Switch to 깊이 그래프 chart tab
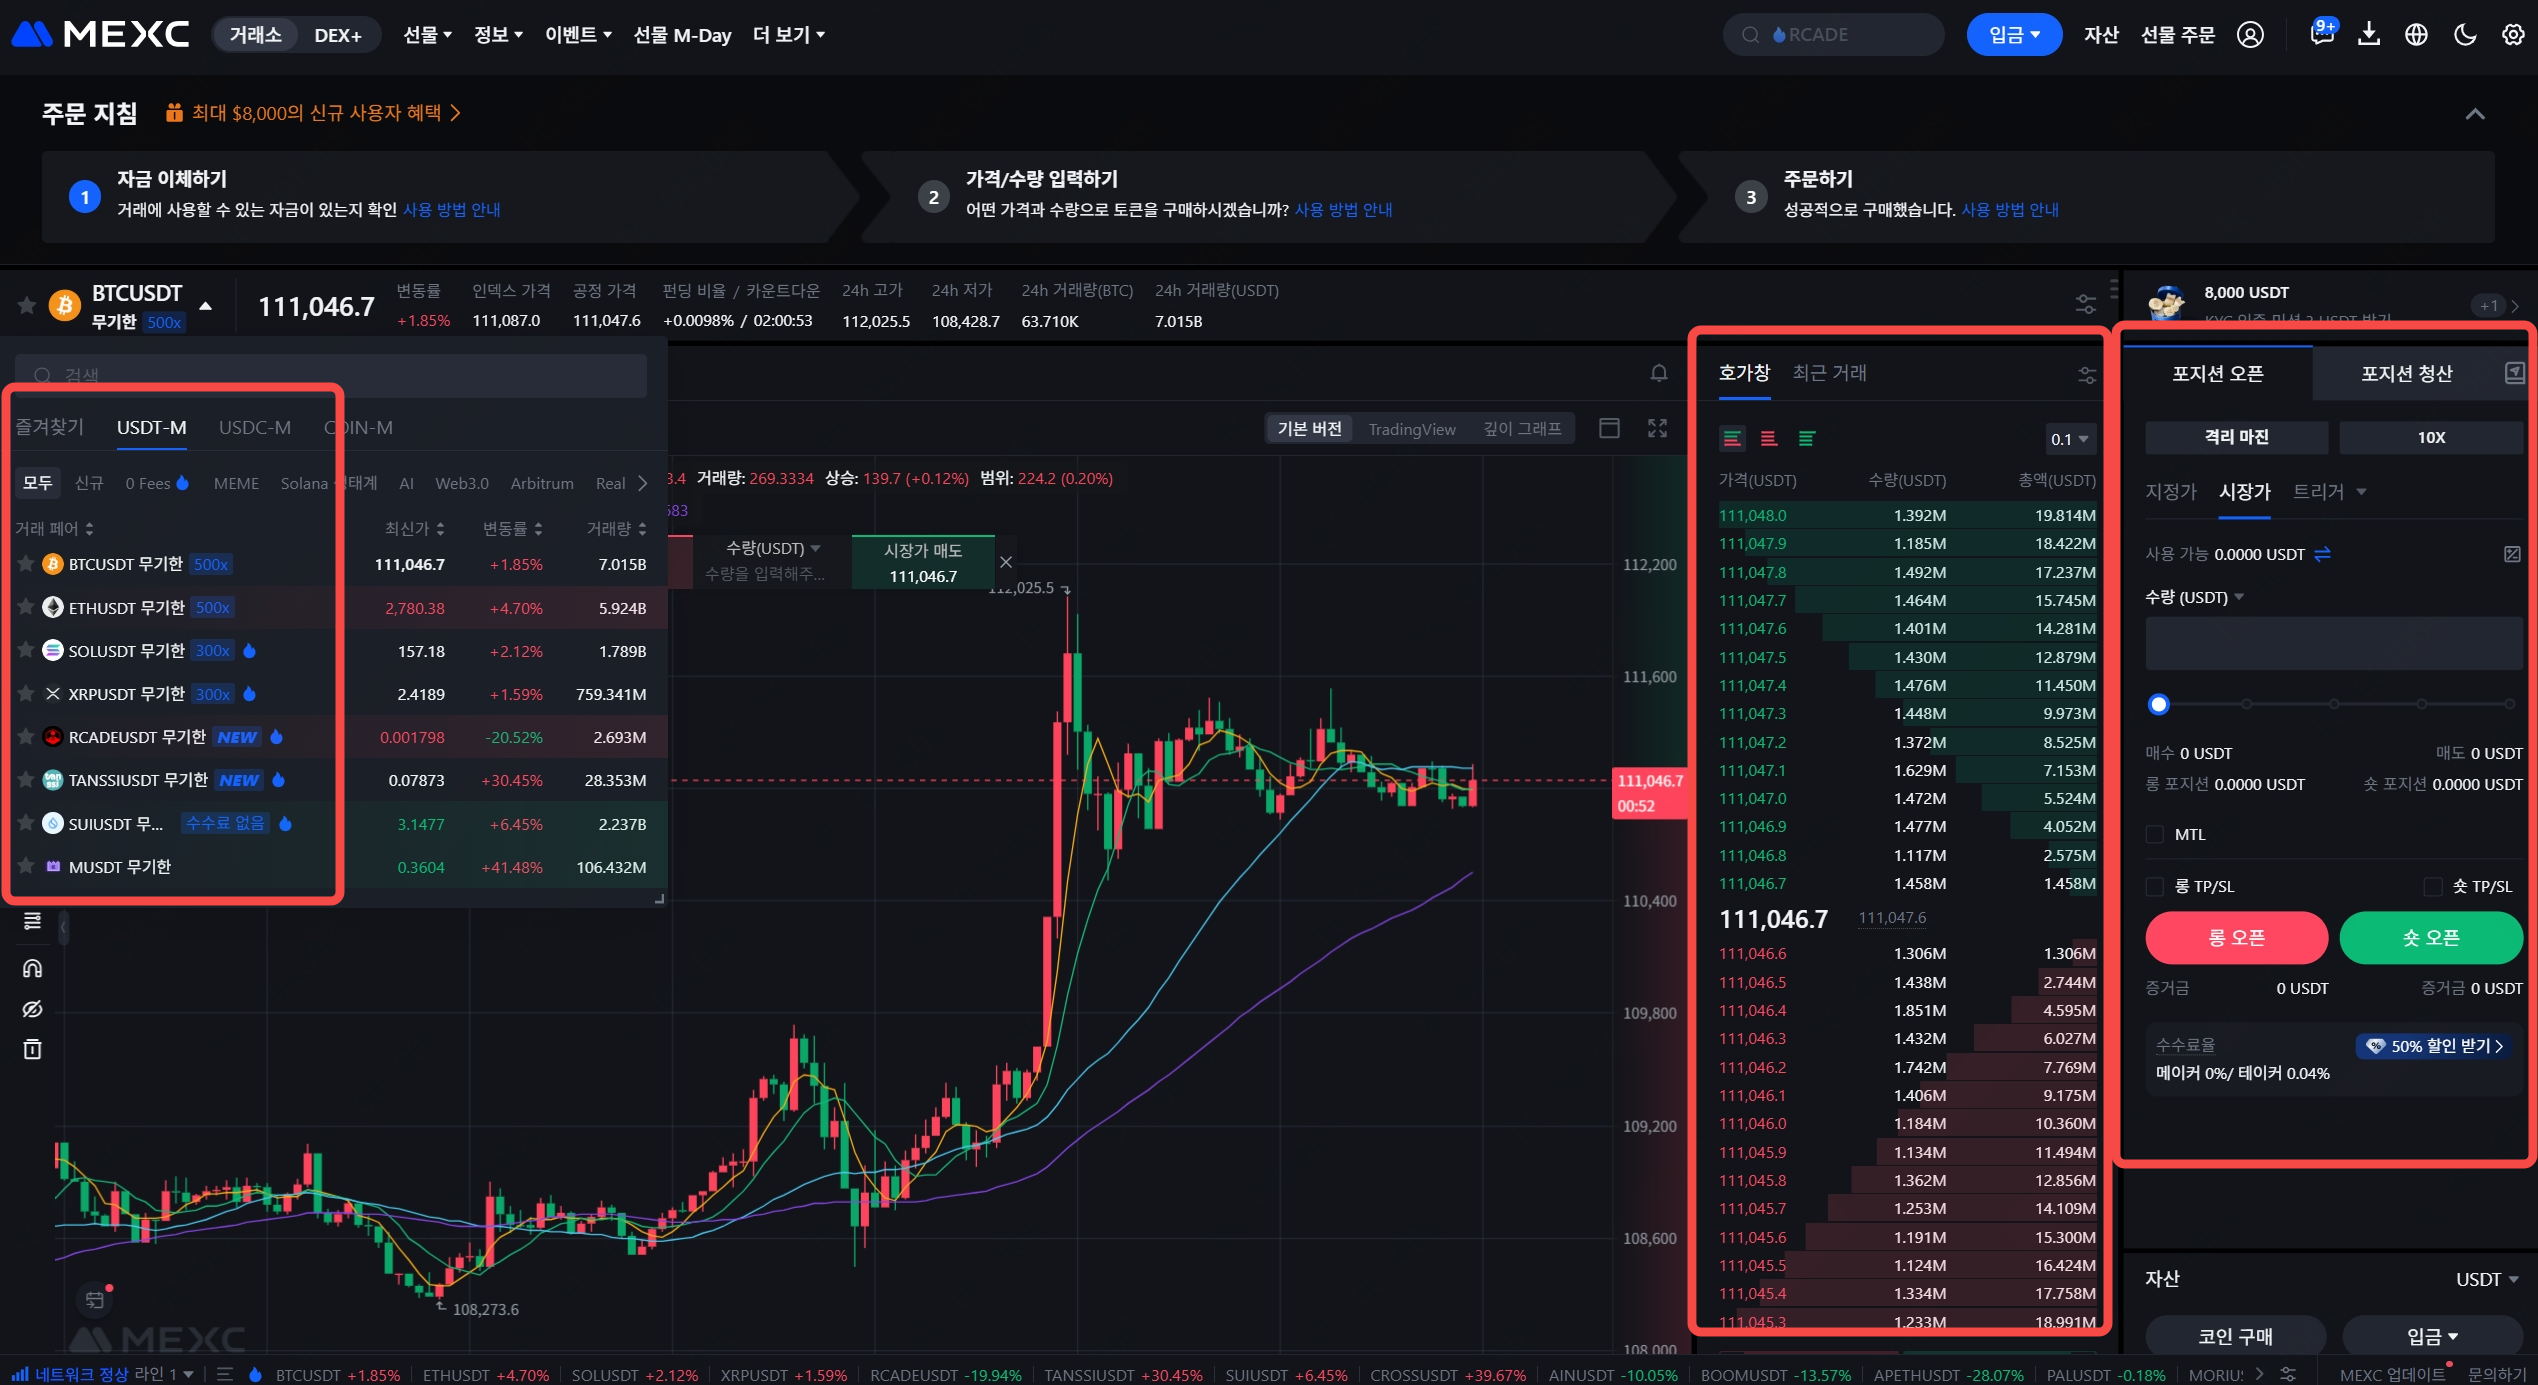The image size is (2538, 1385). 1522,429
